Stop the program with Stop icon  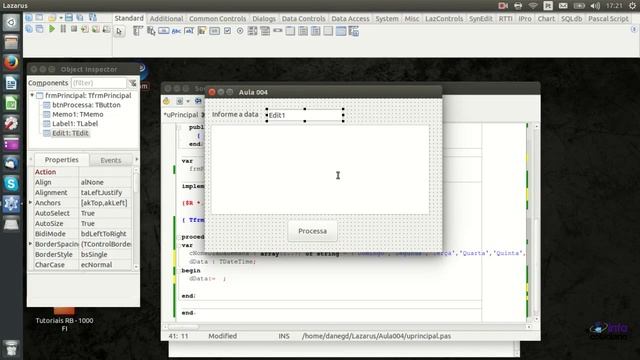click(74, 29)
